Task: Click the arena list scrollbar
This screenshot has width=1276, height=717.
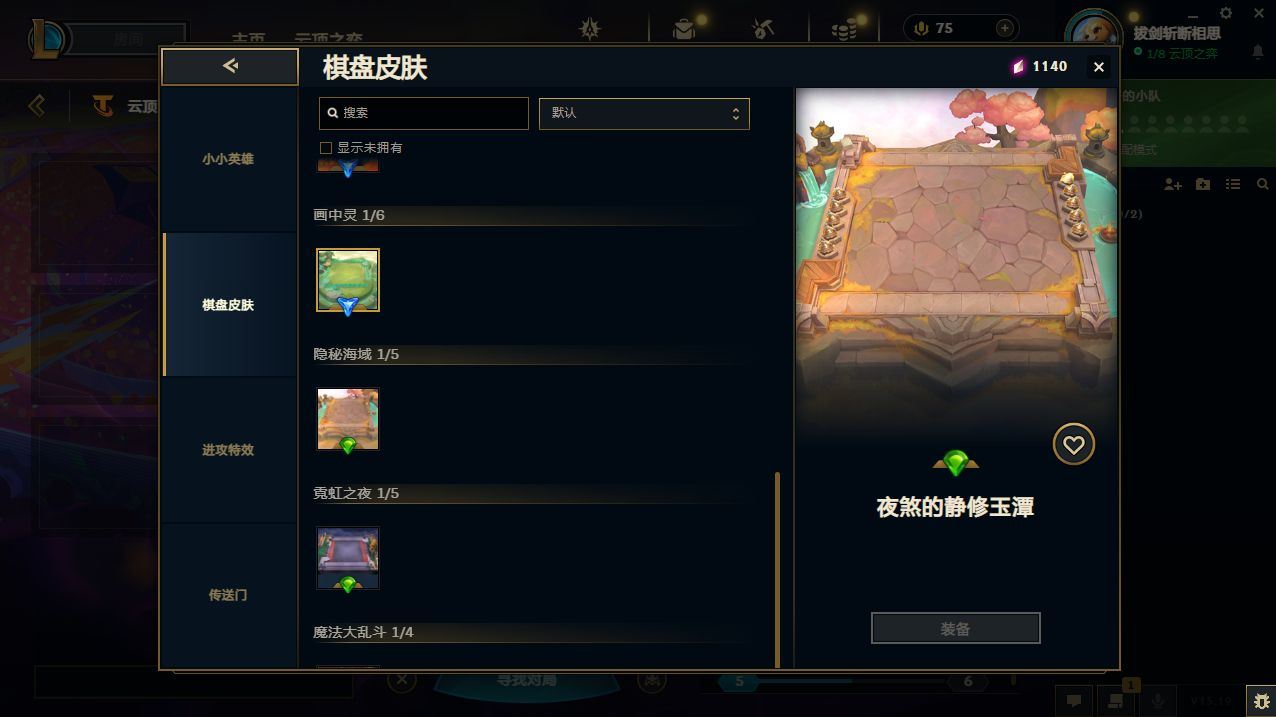Action: pyautogui.click(x=777, y=570)
